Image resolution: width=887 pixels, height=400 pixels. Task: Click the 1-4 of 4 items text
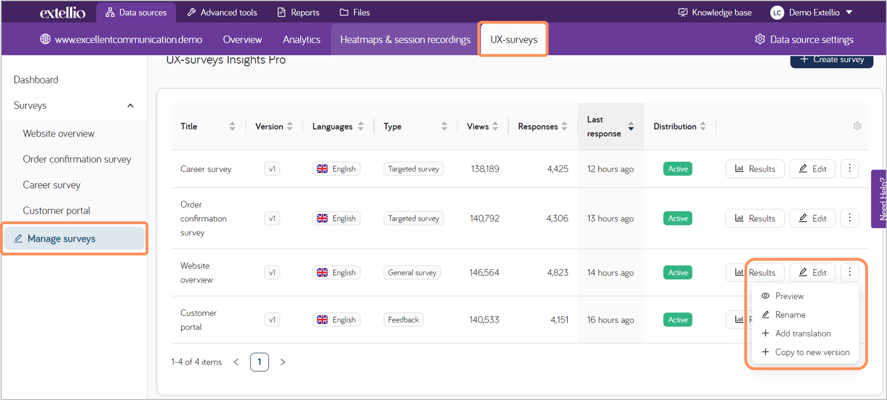(x=196, y=362)
